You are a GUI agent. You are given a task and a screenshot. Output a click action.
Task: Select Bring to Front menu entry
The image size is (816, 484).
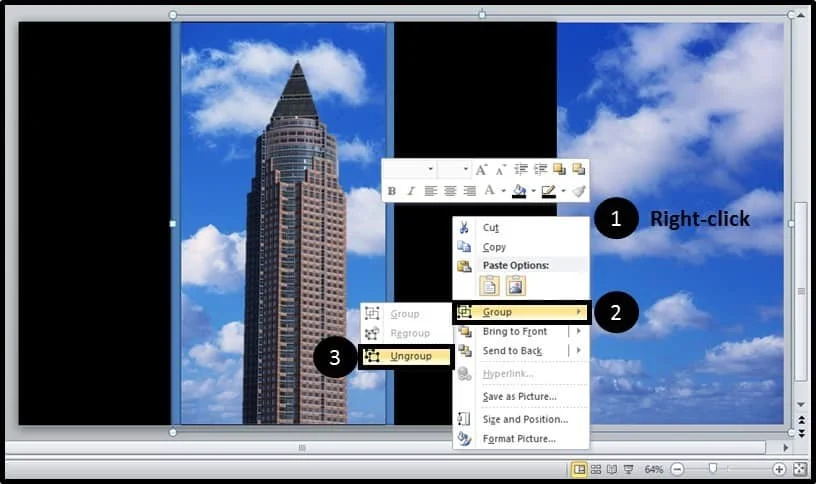coord(515,332)
